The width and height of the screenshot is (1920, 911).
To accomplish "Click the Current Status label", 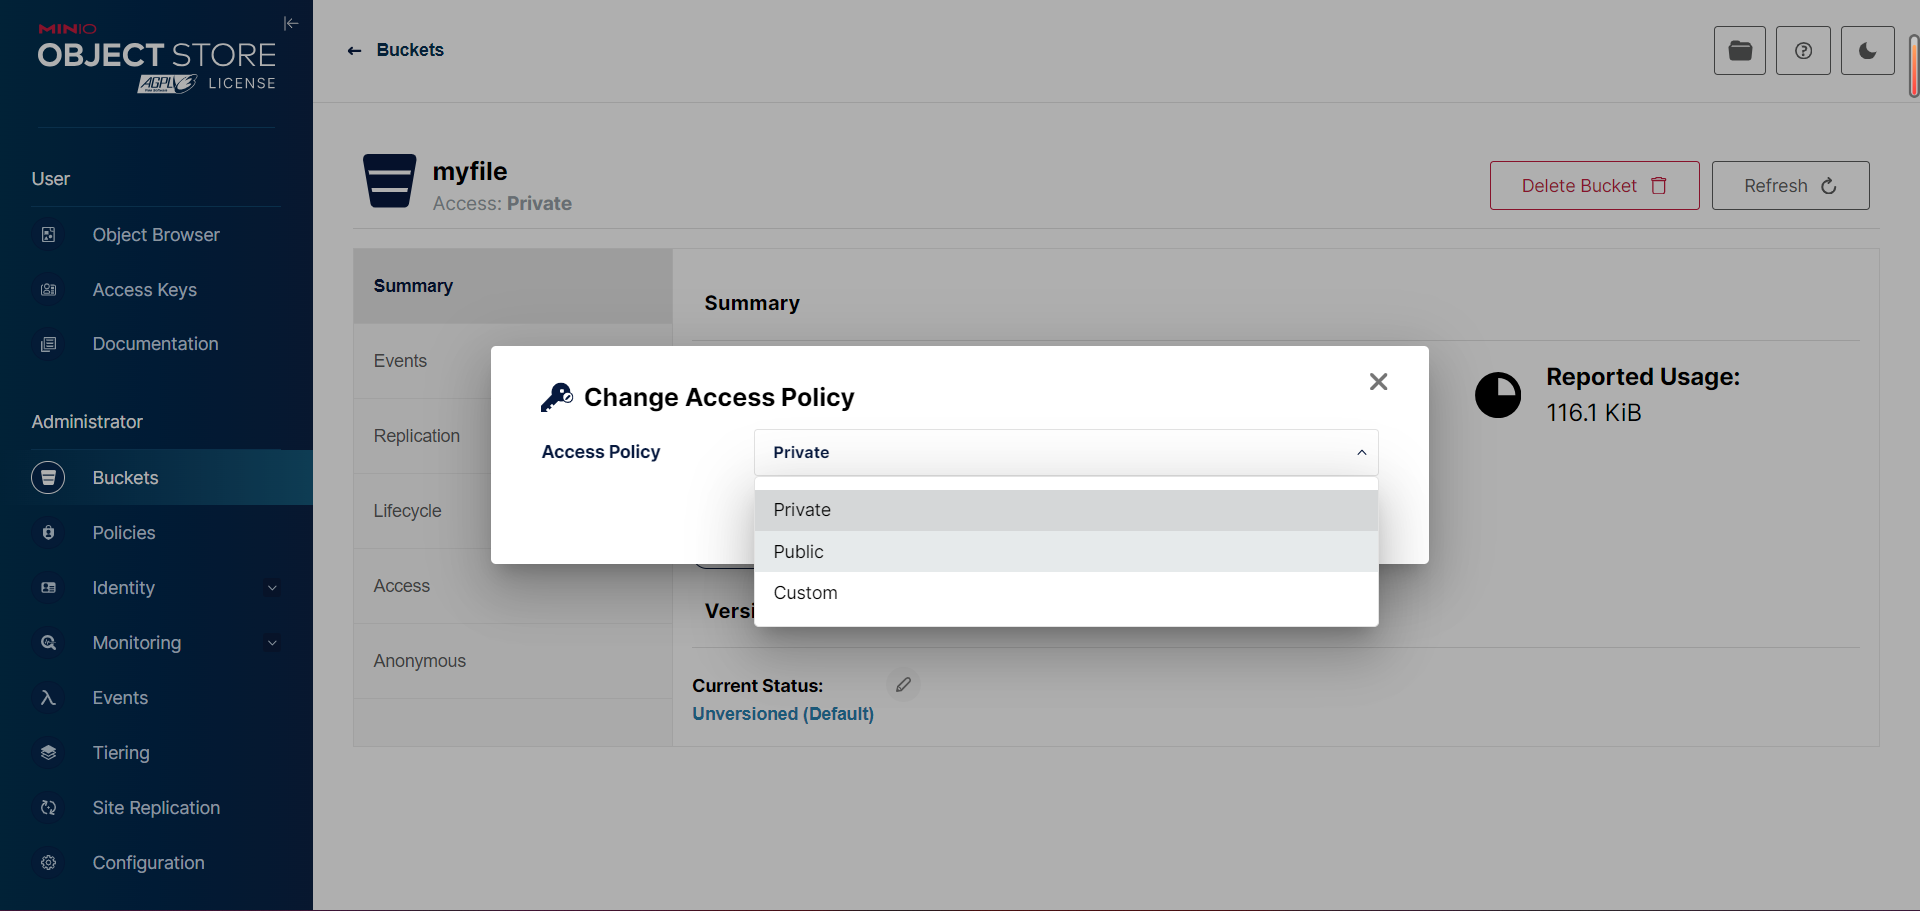I will coord(757,686).
